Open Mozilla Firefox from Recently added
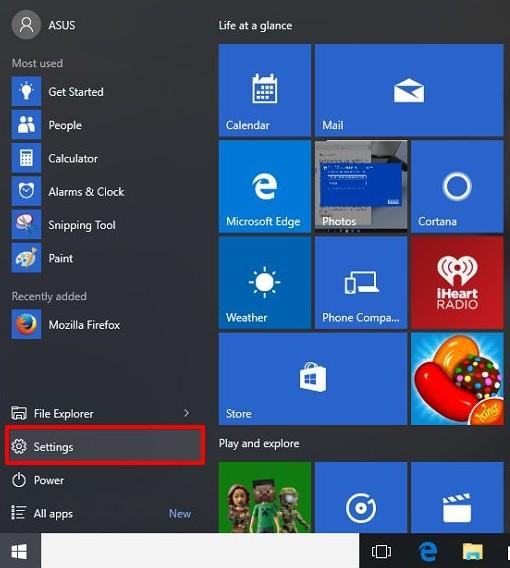The height and width of the screenshot is (568, 510). [x=105, y=325]
